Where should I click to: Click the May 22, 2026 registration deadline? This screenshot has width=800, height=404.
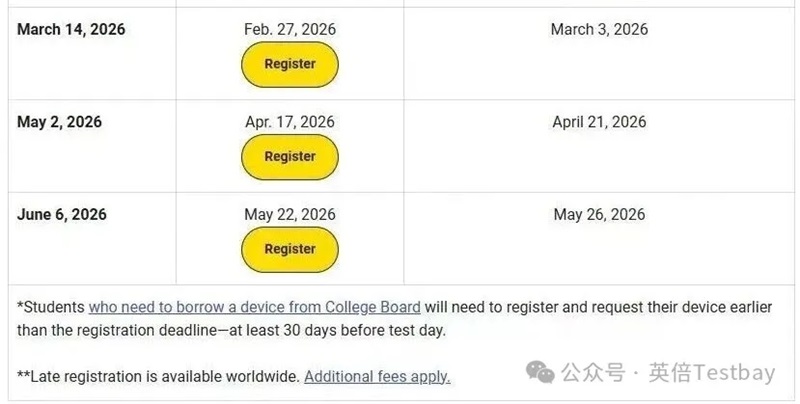pos(290,214)
